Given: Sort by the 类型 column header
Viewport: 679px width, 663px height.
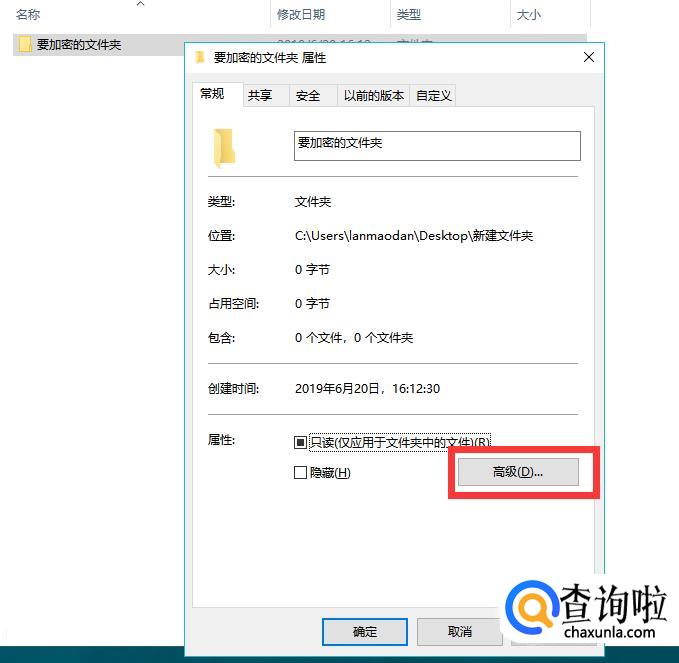Looking at the screenshot, I should [x=408, y=15].
